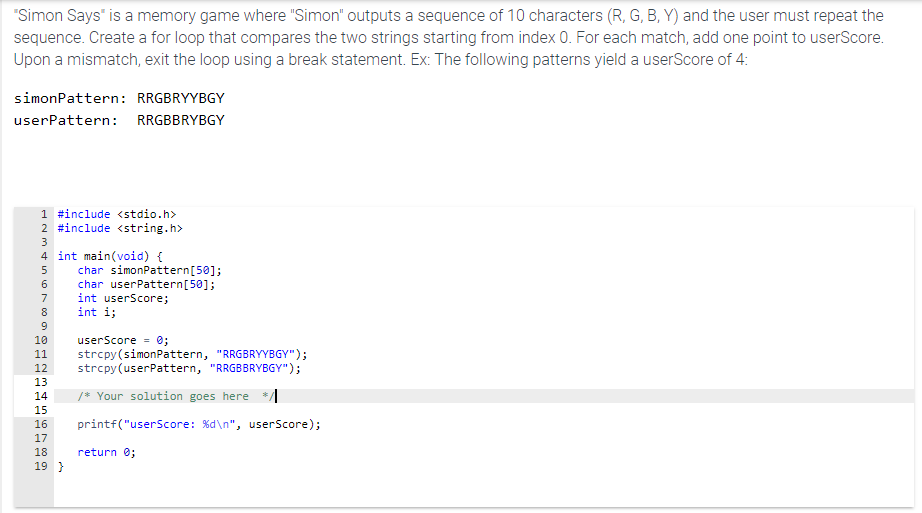
Task: Click the printf userScore statement
Action: pos(199,425)
